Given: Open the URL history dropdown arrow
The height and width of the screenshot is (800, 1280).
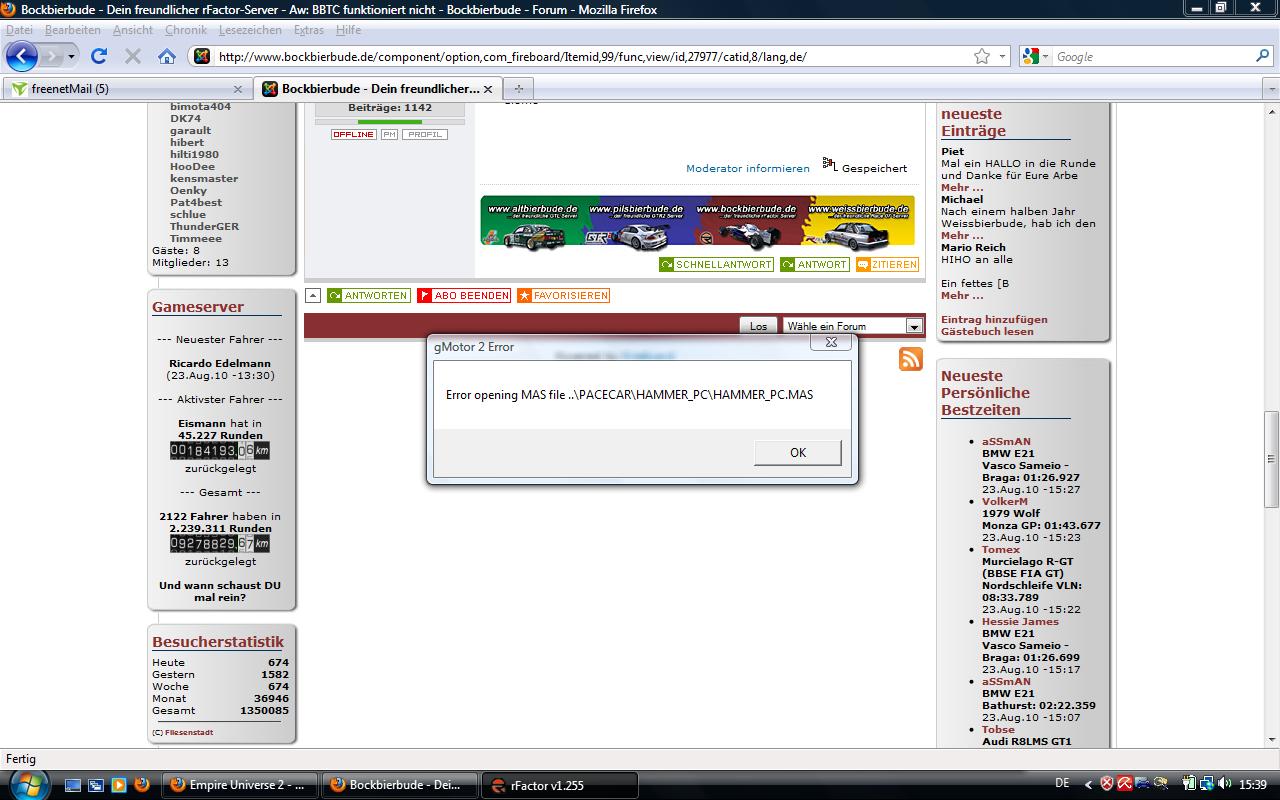Looking at the screenshot, I should [1003, 57].
